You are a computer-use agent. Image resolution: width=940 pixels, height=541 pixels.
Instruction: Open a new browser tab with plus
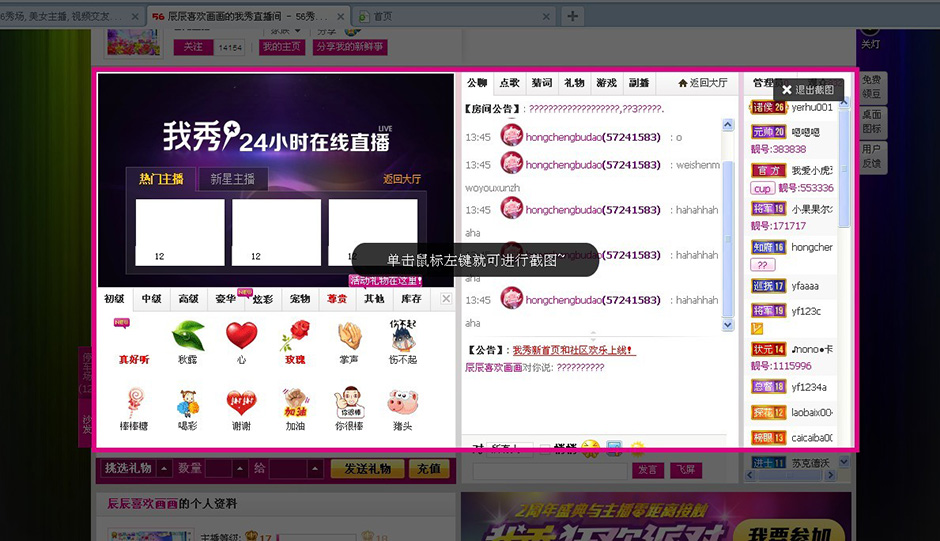(573, 16)
